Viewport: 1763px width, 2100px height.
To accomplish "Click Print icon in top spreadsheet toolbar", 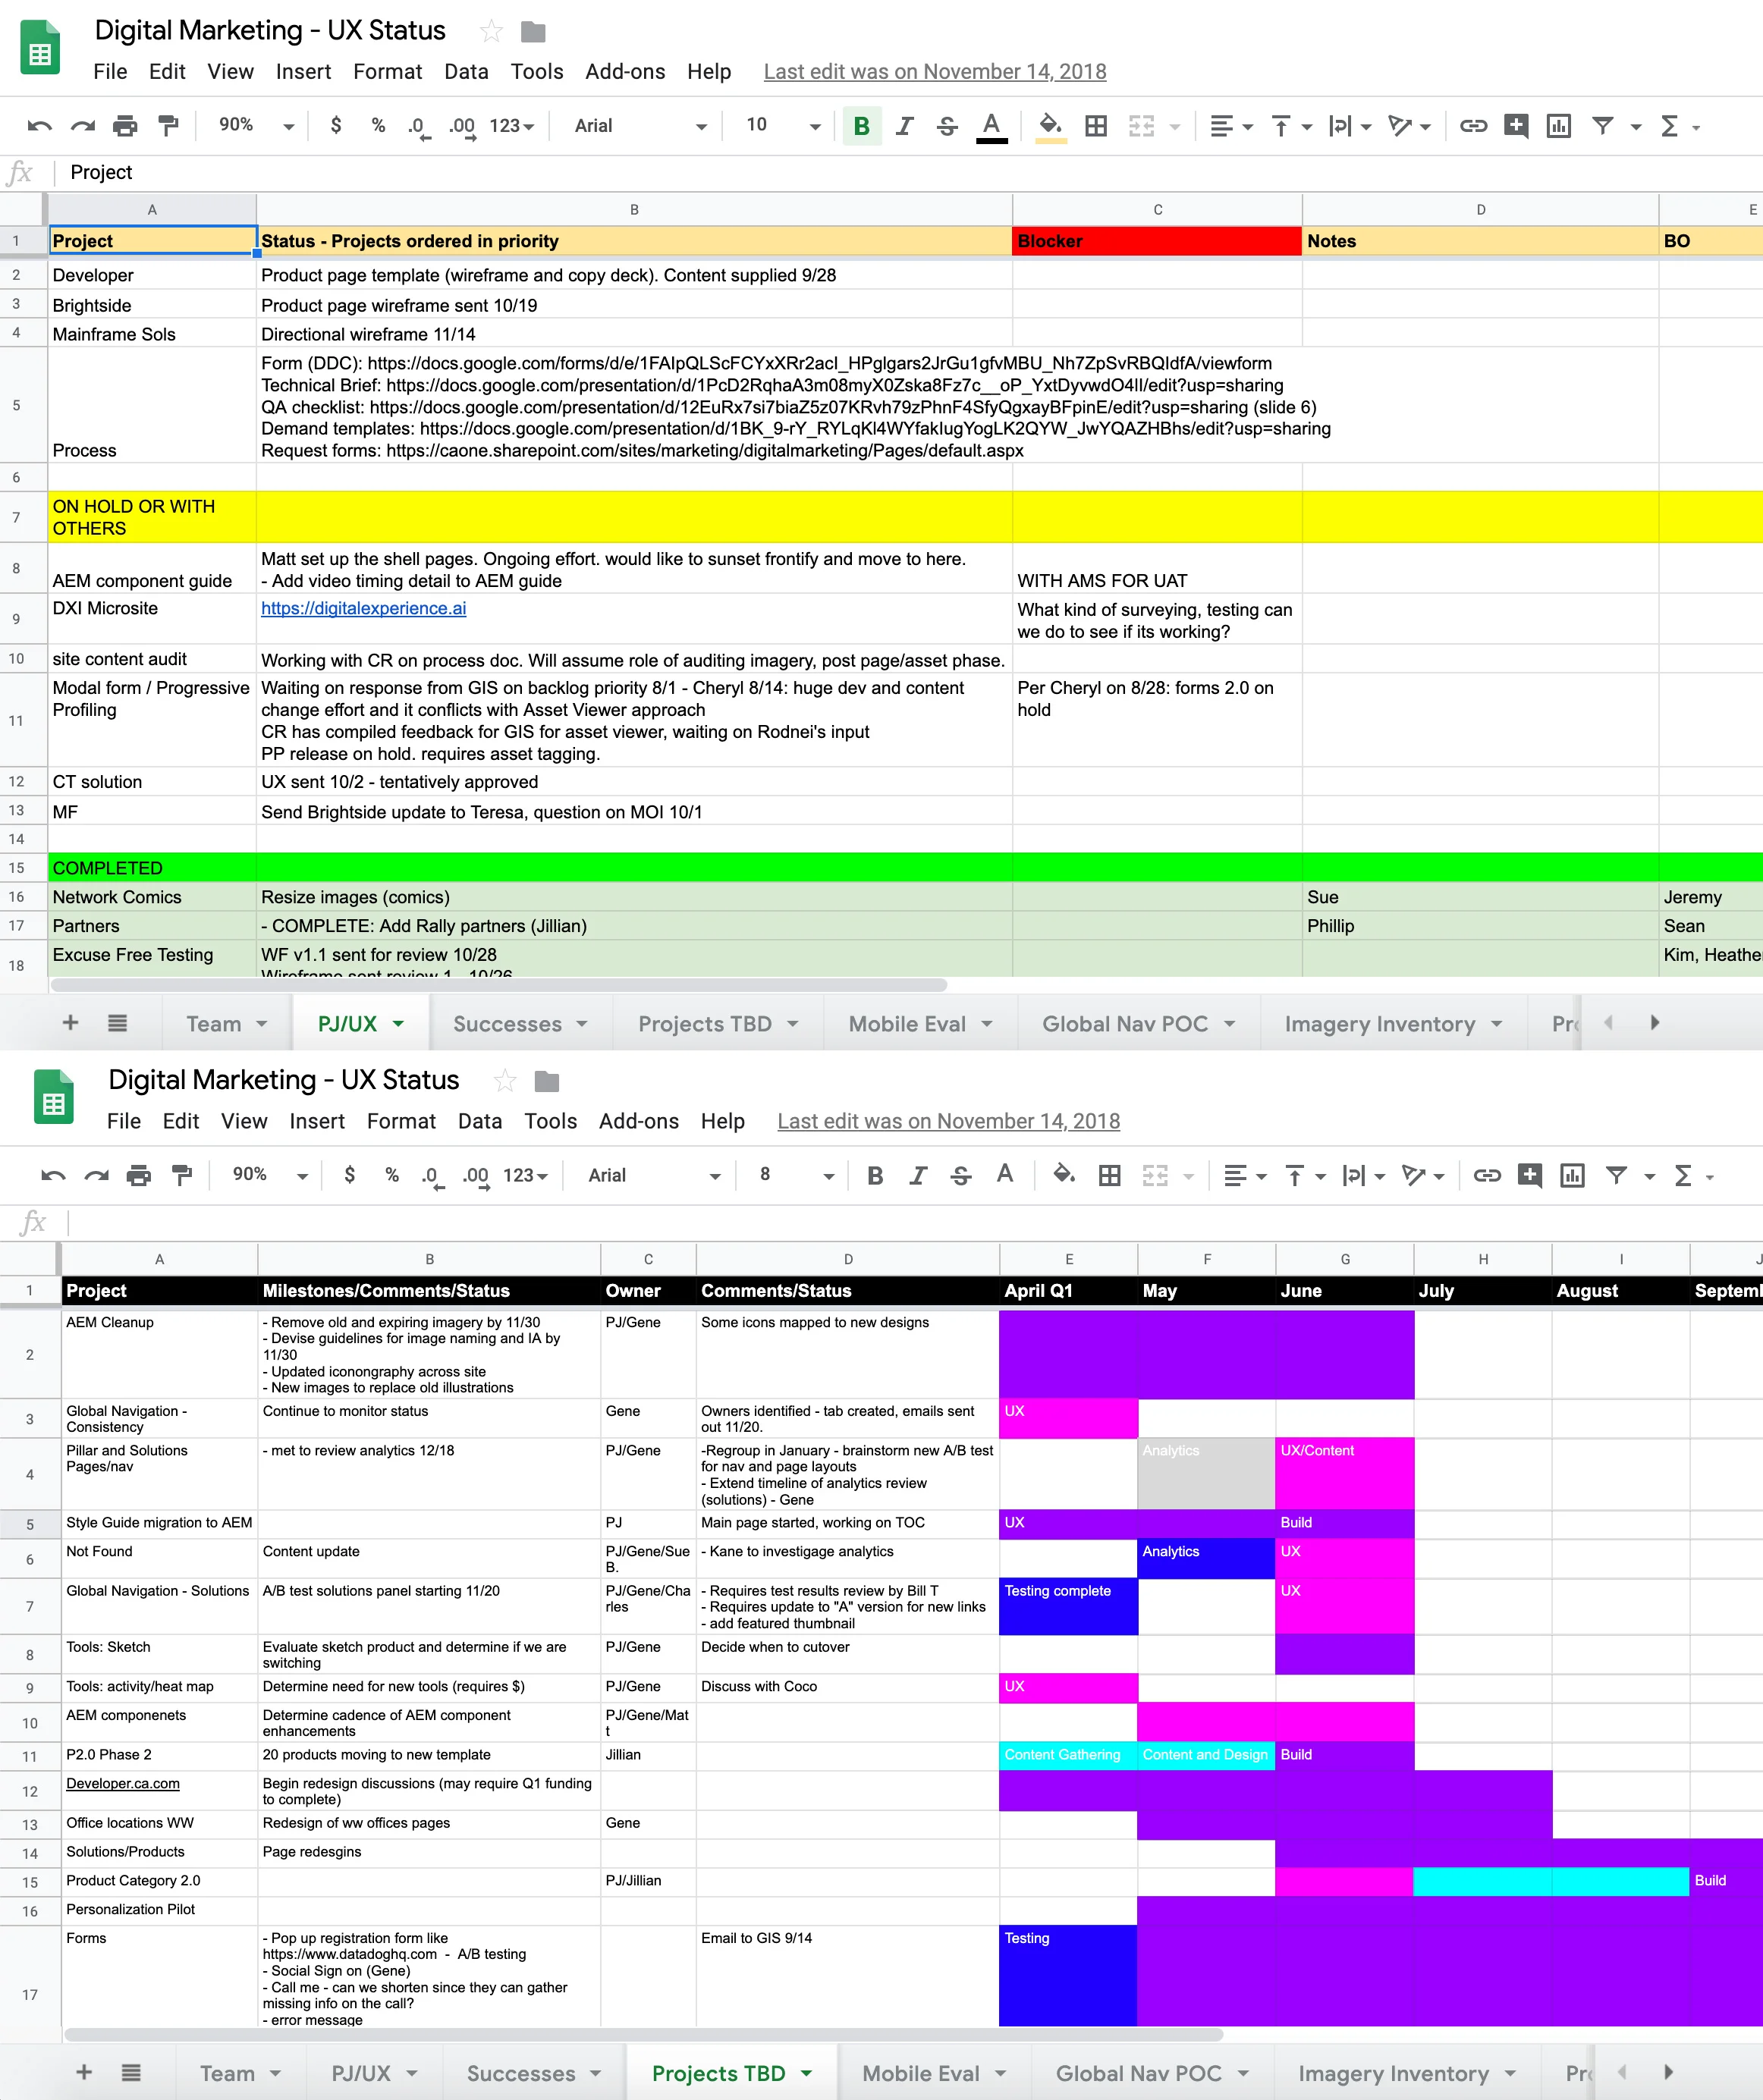I will 125,126.
